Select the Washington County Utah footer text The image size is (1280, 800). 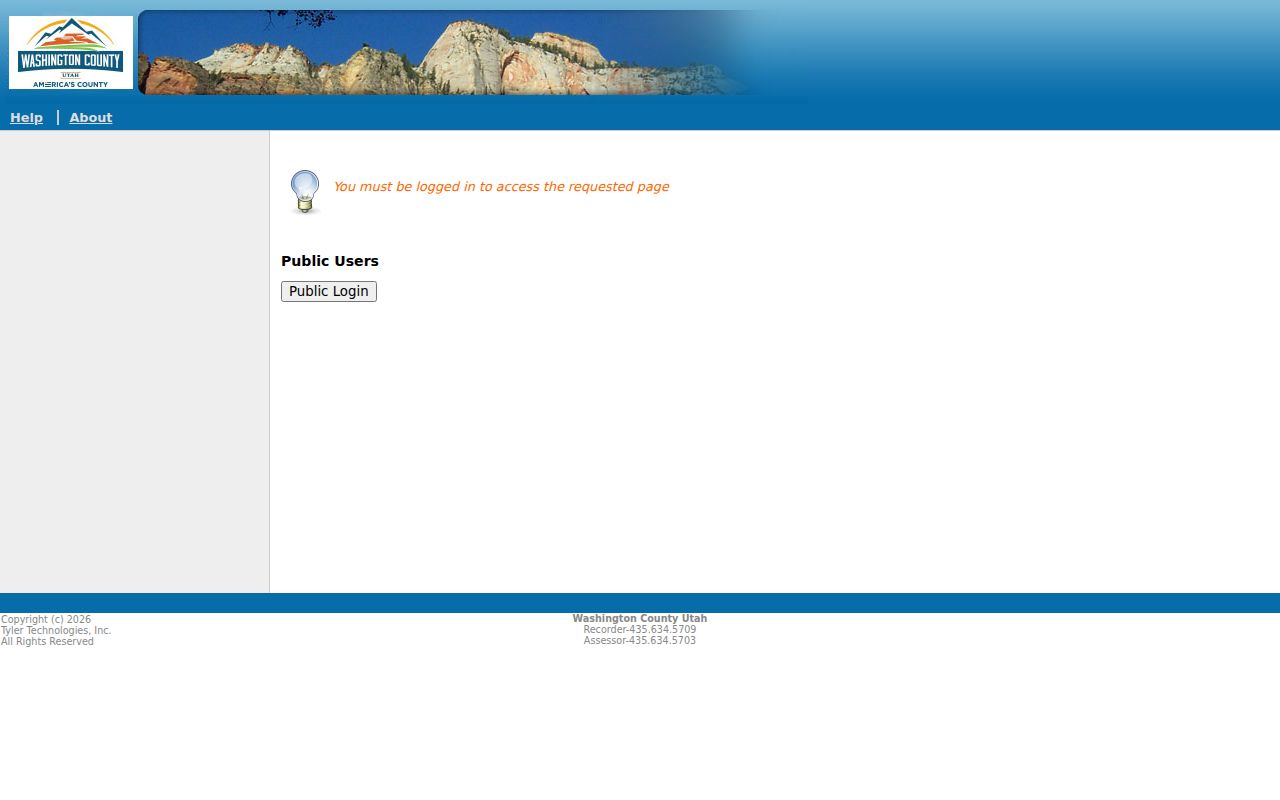tap(640, 619)
